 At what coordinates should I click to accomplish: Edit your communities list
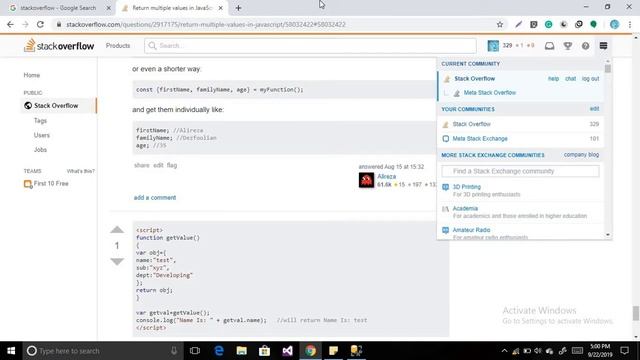click(x=594, y=109)
